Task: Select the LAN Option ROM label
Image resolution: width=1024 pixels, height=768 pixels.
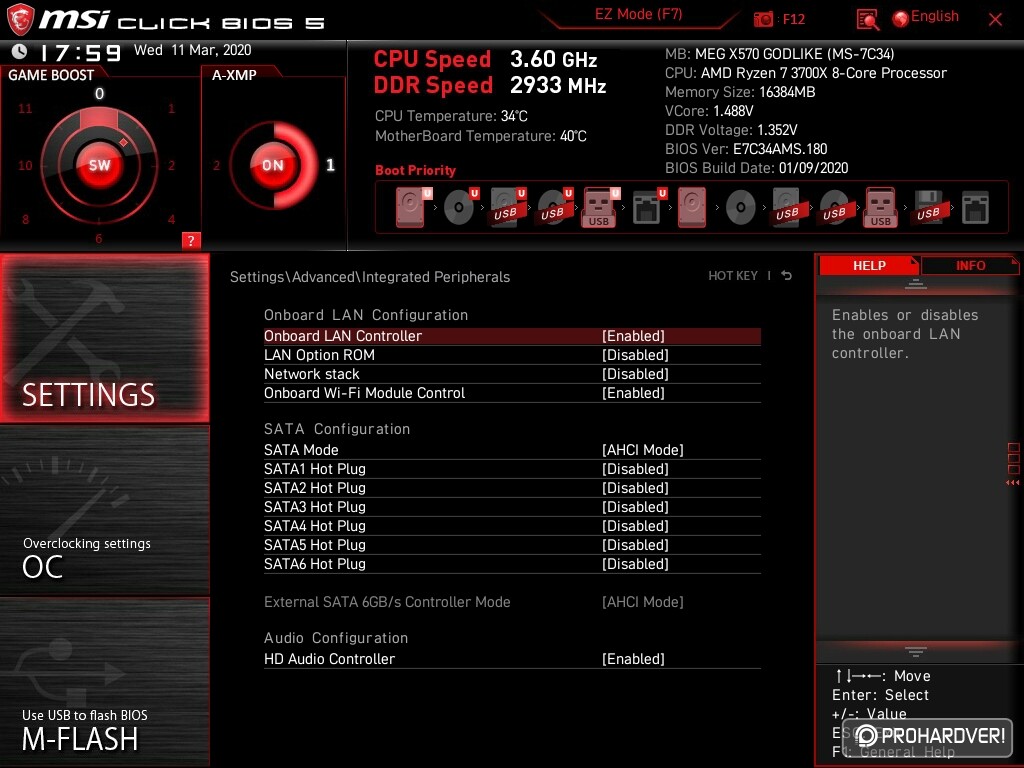Action: 319,355
